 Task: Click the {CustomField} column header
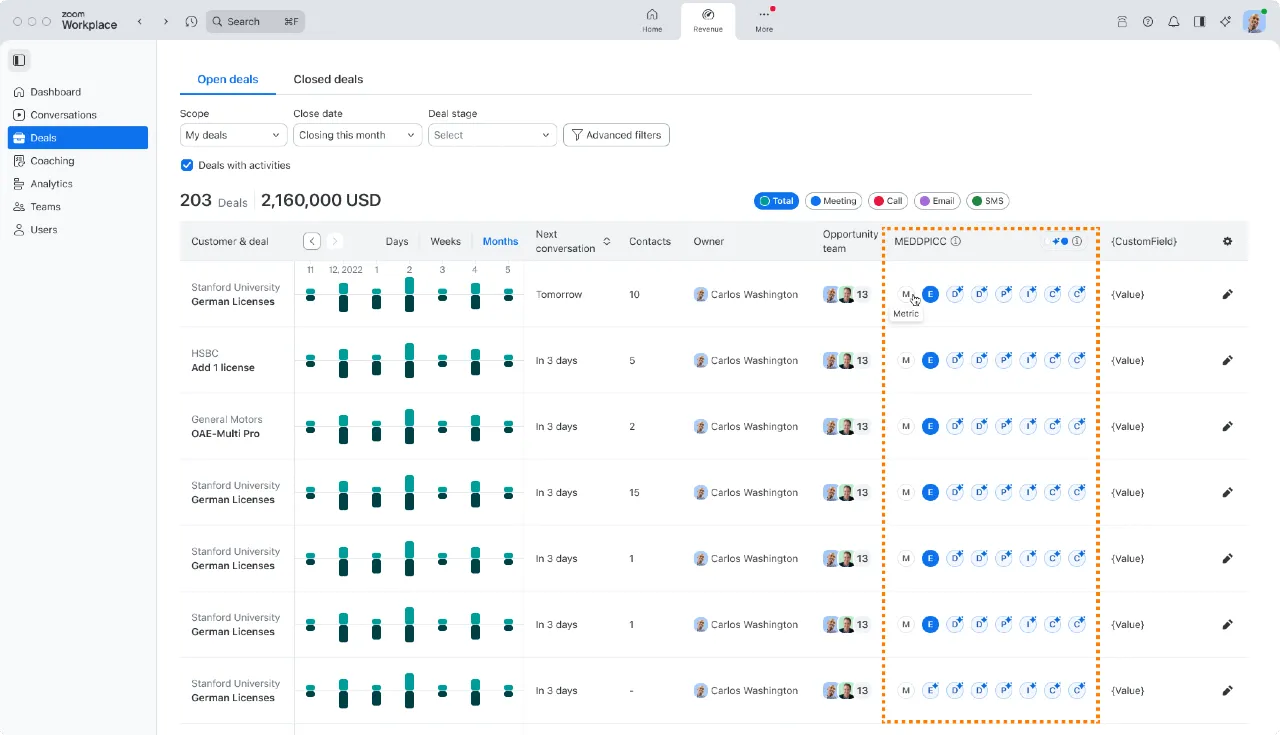1144,241
